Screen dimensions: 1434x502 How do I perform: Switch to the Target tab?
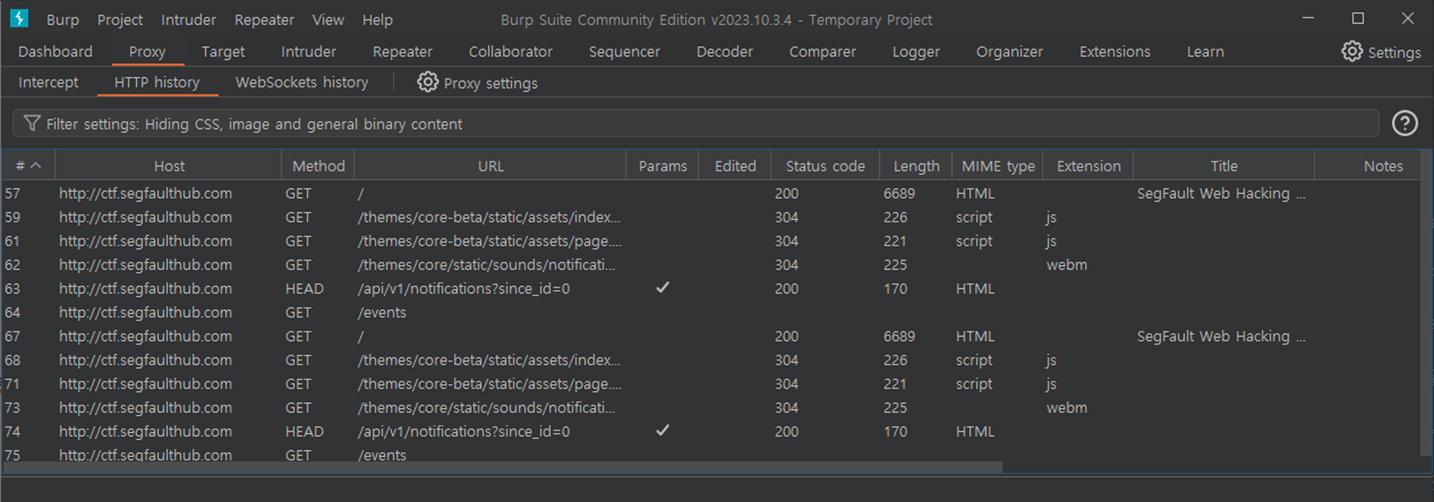click(x=223, y=52)
